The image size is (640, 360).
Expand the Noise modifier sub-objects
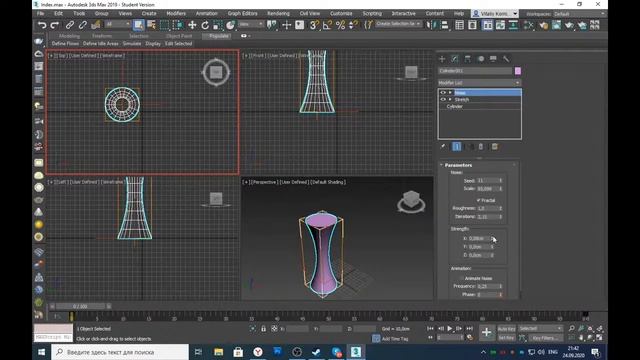pyautogui.click(x=450, y=93)
